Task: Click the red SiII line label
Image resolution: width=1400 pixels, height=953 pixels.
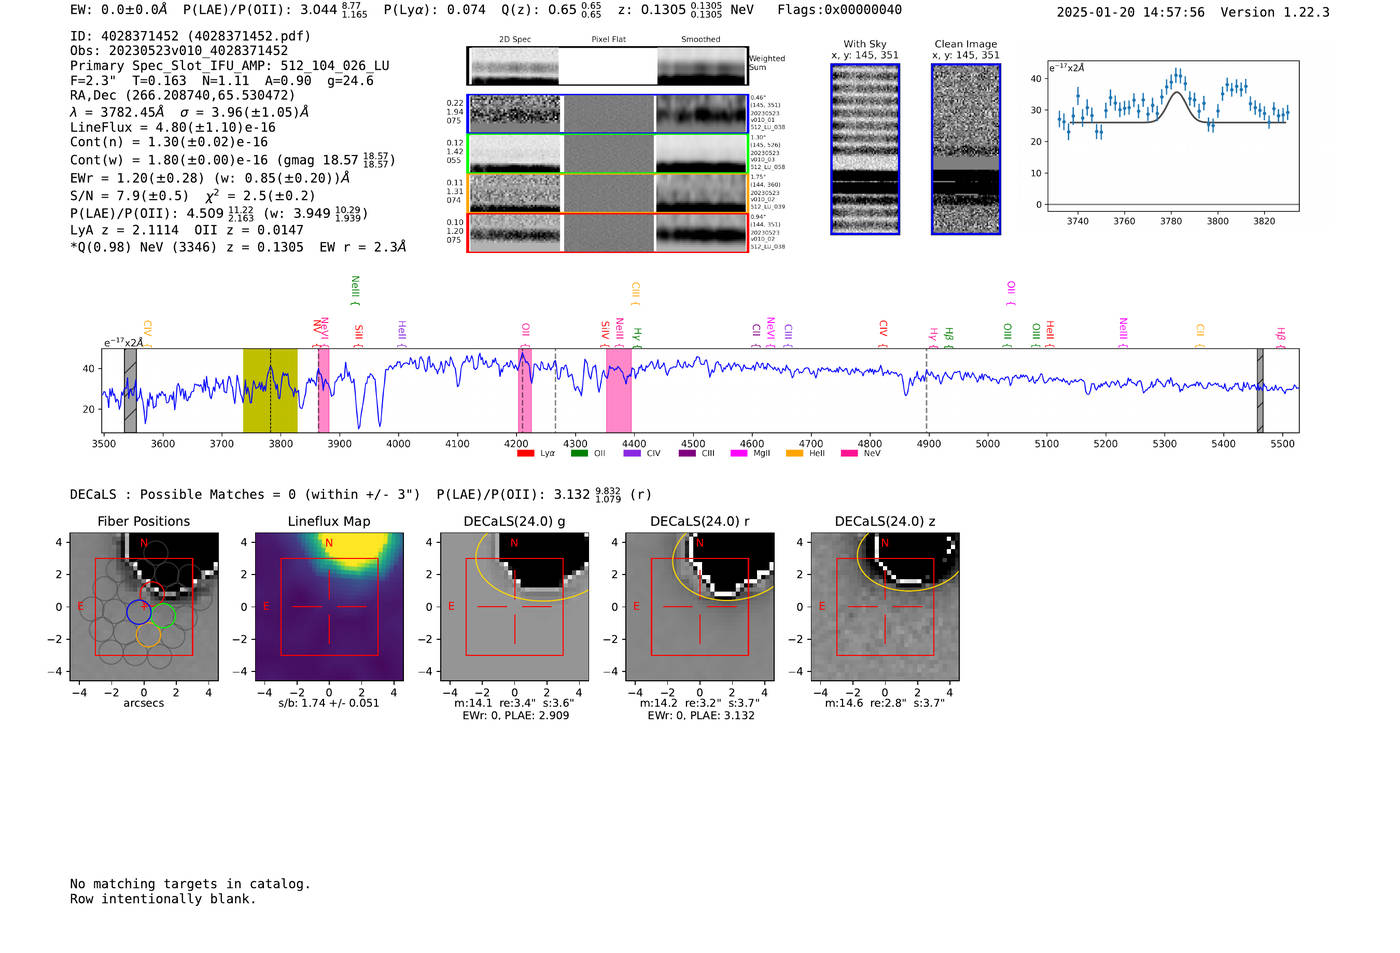Action: pyautogui.click(x=359, y=333)
